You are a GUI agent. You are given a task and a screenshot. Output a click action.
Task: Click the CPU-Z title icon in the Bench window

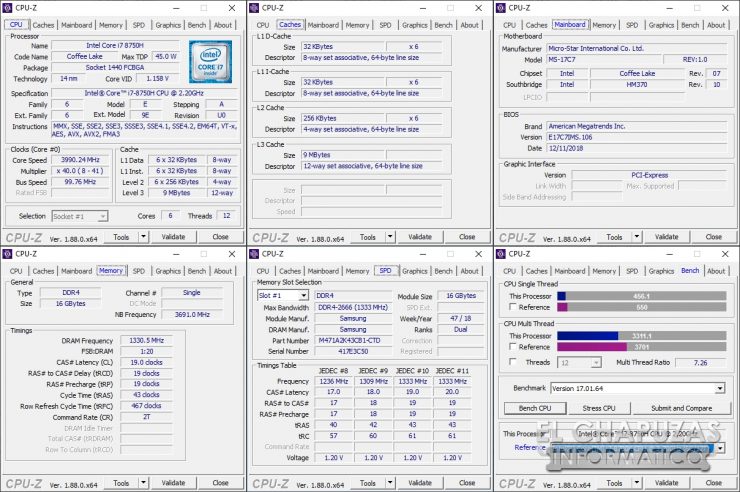coord(500,254)
